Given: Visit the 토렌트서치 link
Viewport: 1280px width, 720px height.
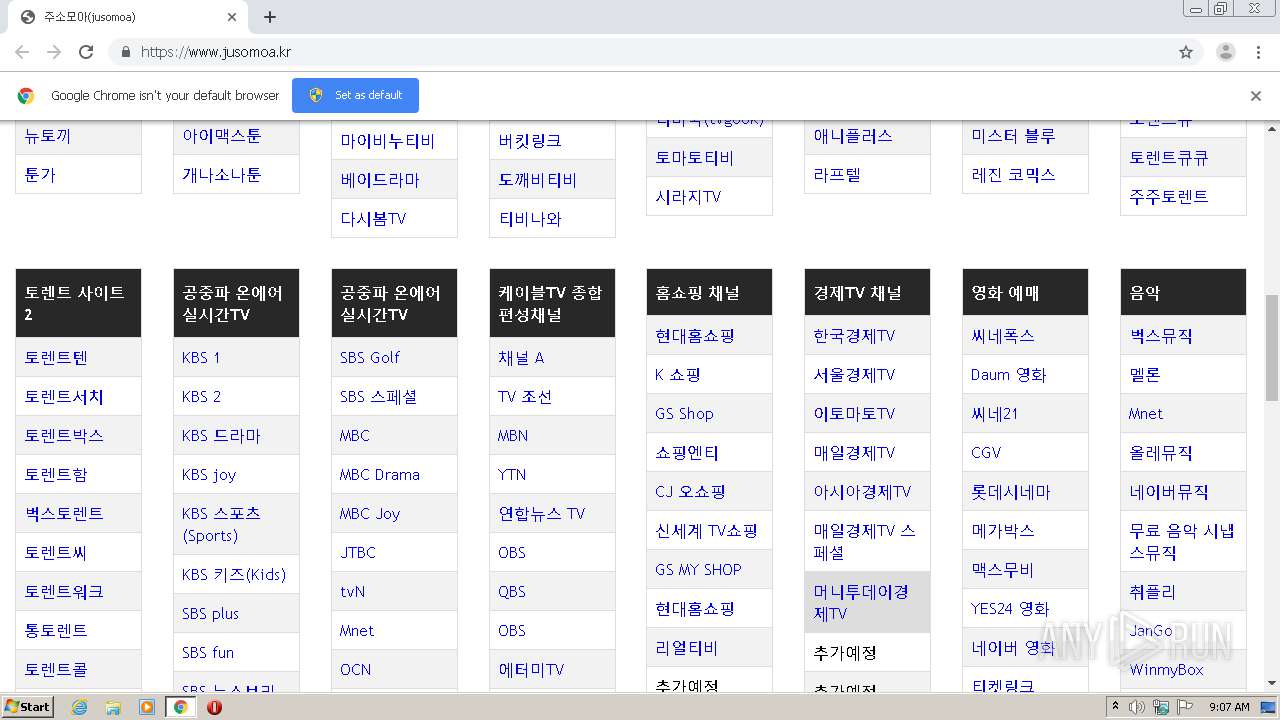Looking at the screenshot, I should tap(64, 397).
